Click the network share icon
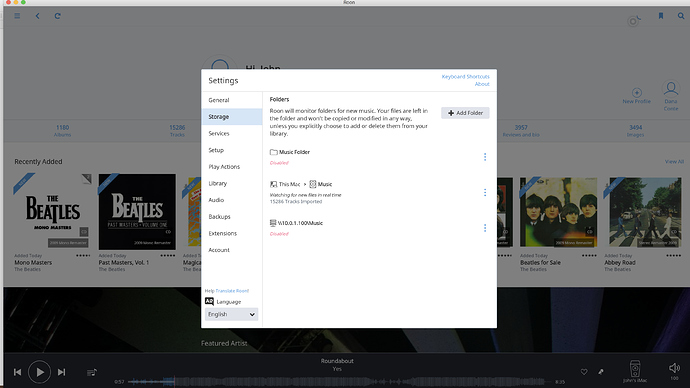 [273, 223]
